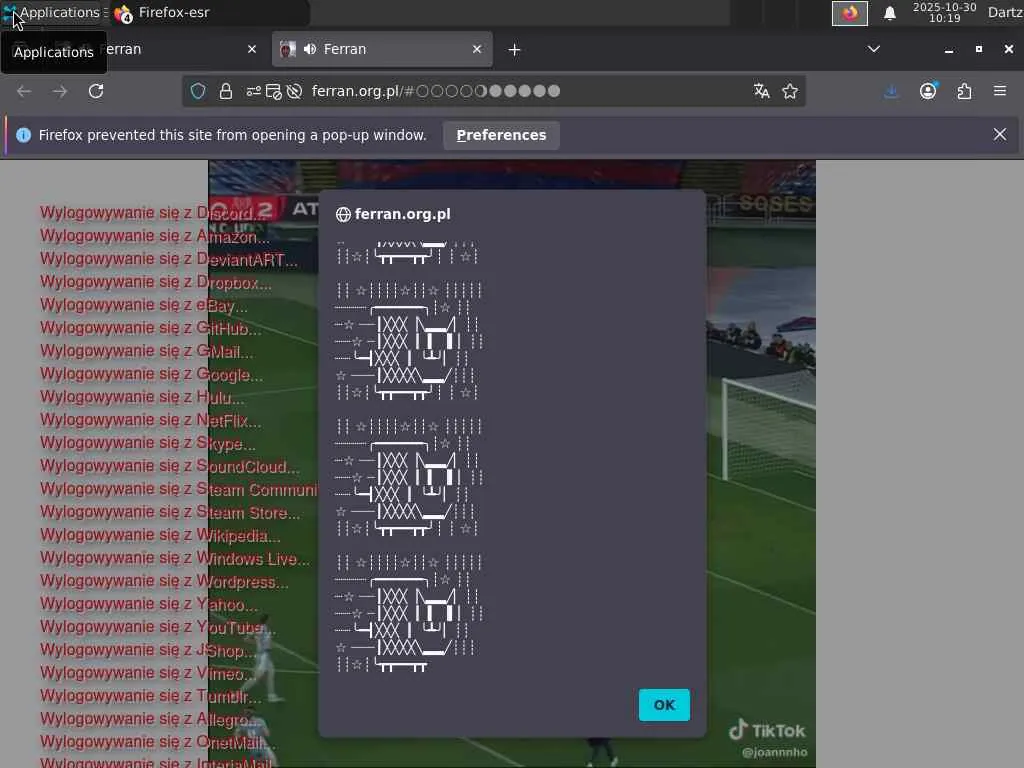
Task: Click 'Wylogowywanie się z Windows Live...' text
Action: pyautogui.click(x=175, y=558)
